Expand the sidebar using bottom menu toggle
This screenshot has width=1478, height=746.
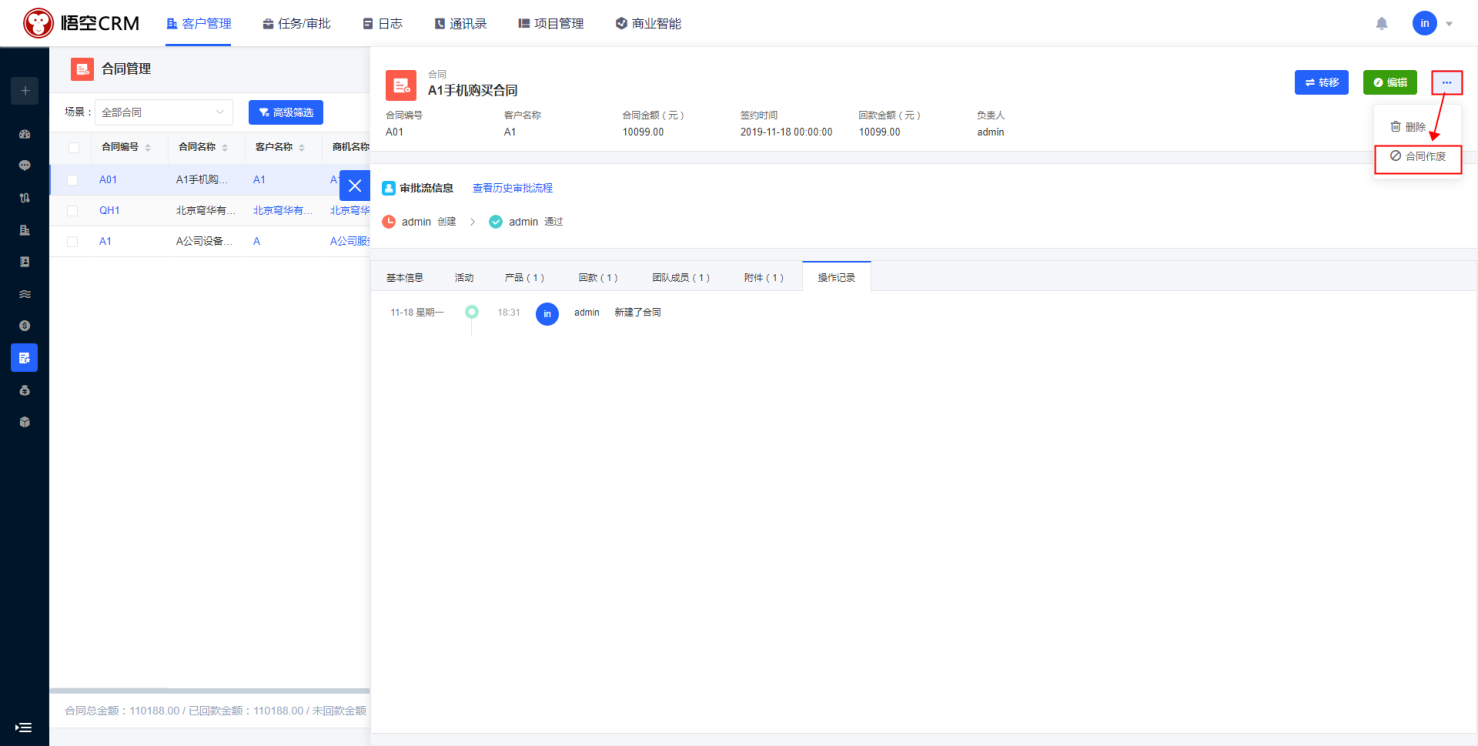click(24, 727)
